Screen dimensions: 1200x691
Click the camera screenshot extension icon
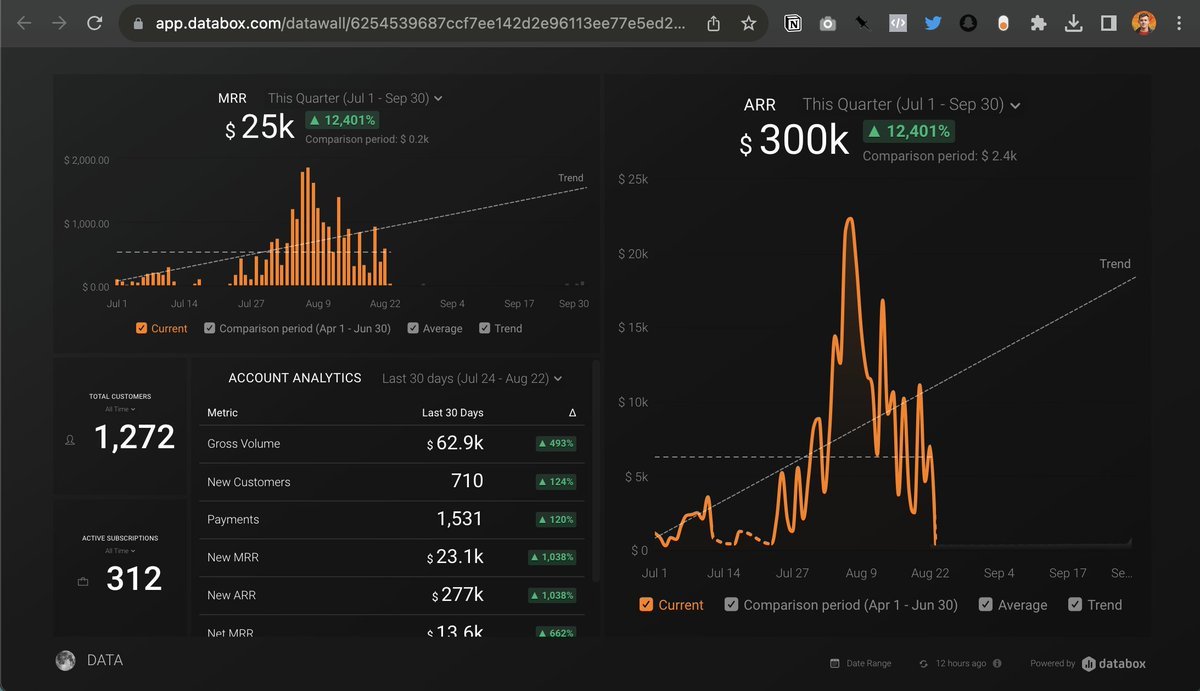point(828,23)
